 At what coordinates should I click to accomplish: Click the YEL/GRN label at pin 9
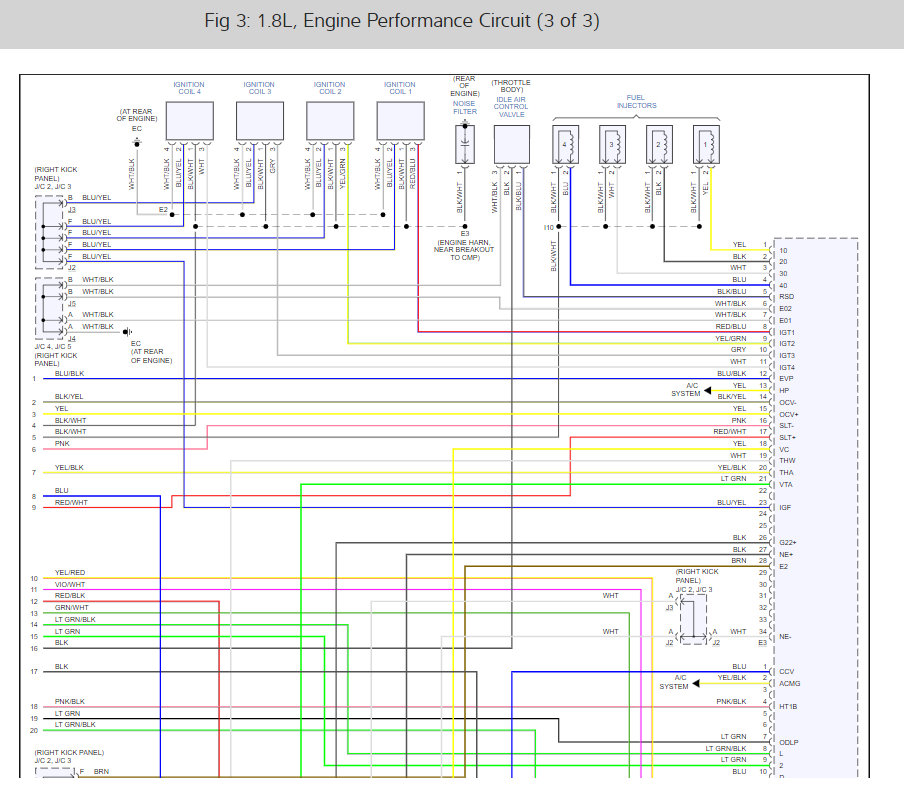[731, 339]
